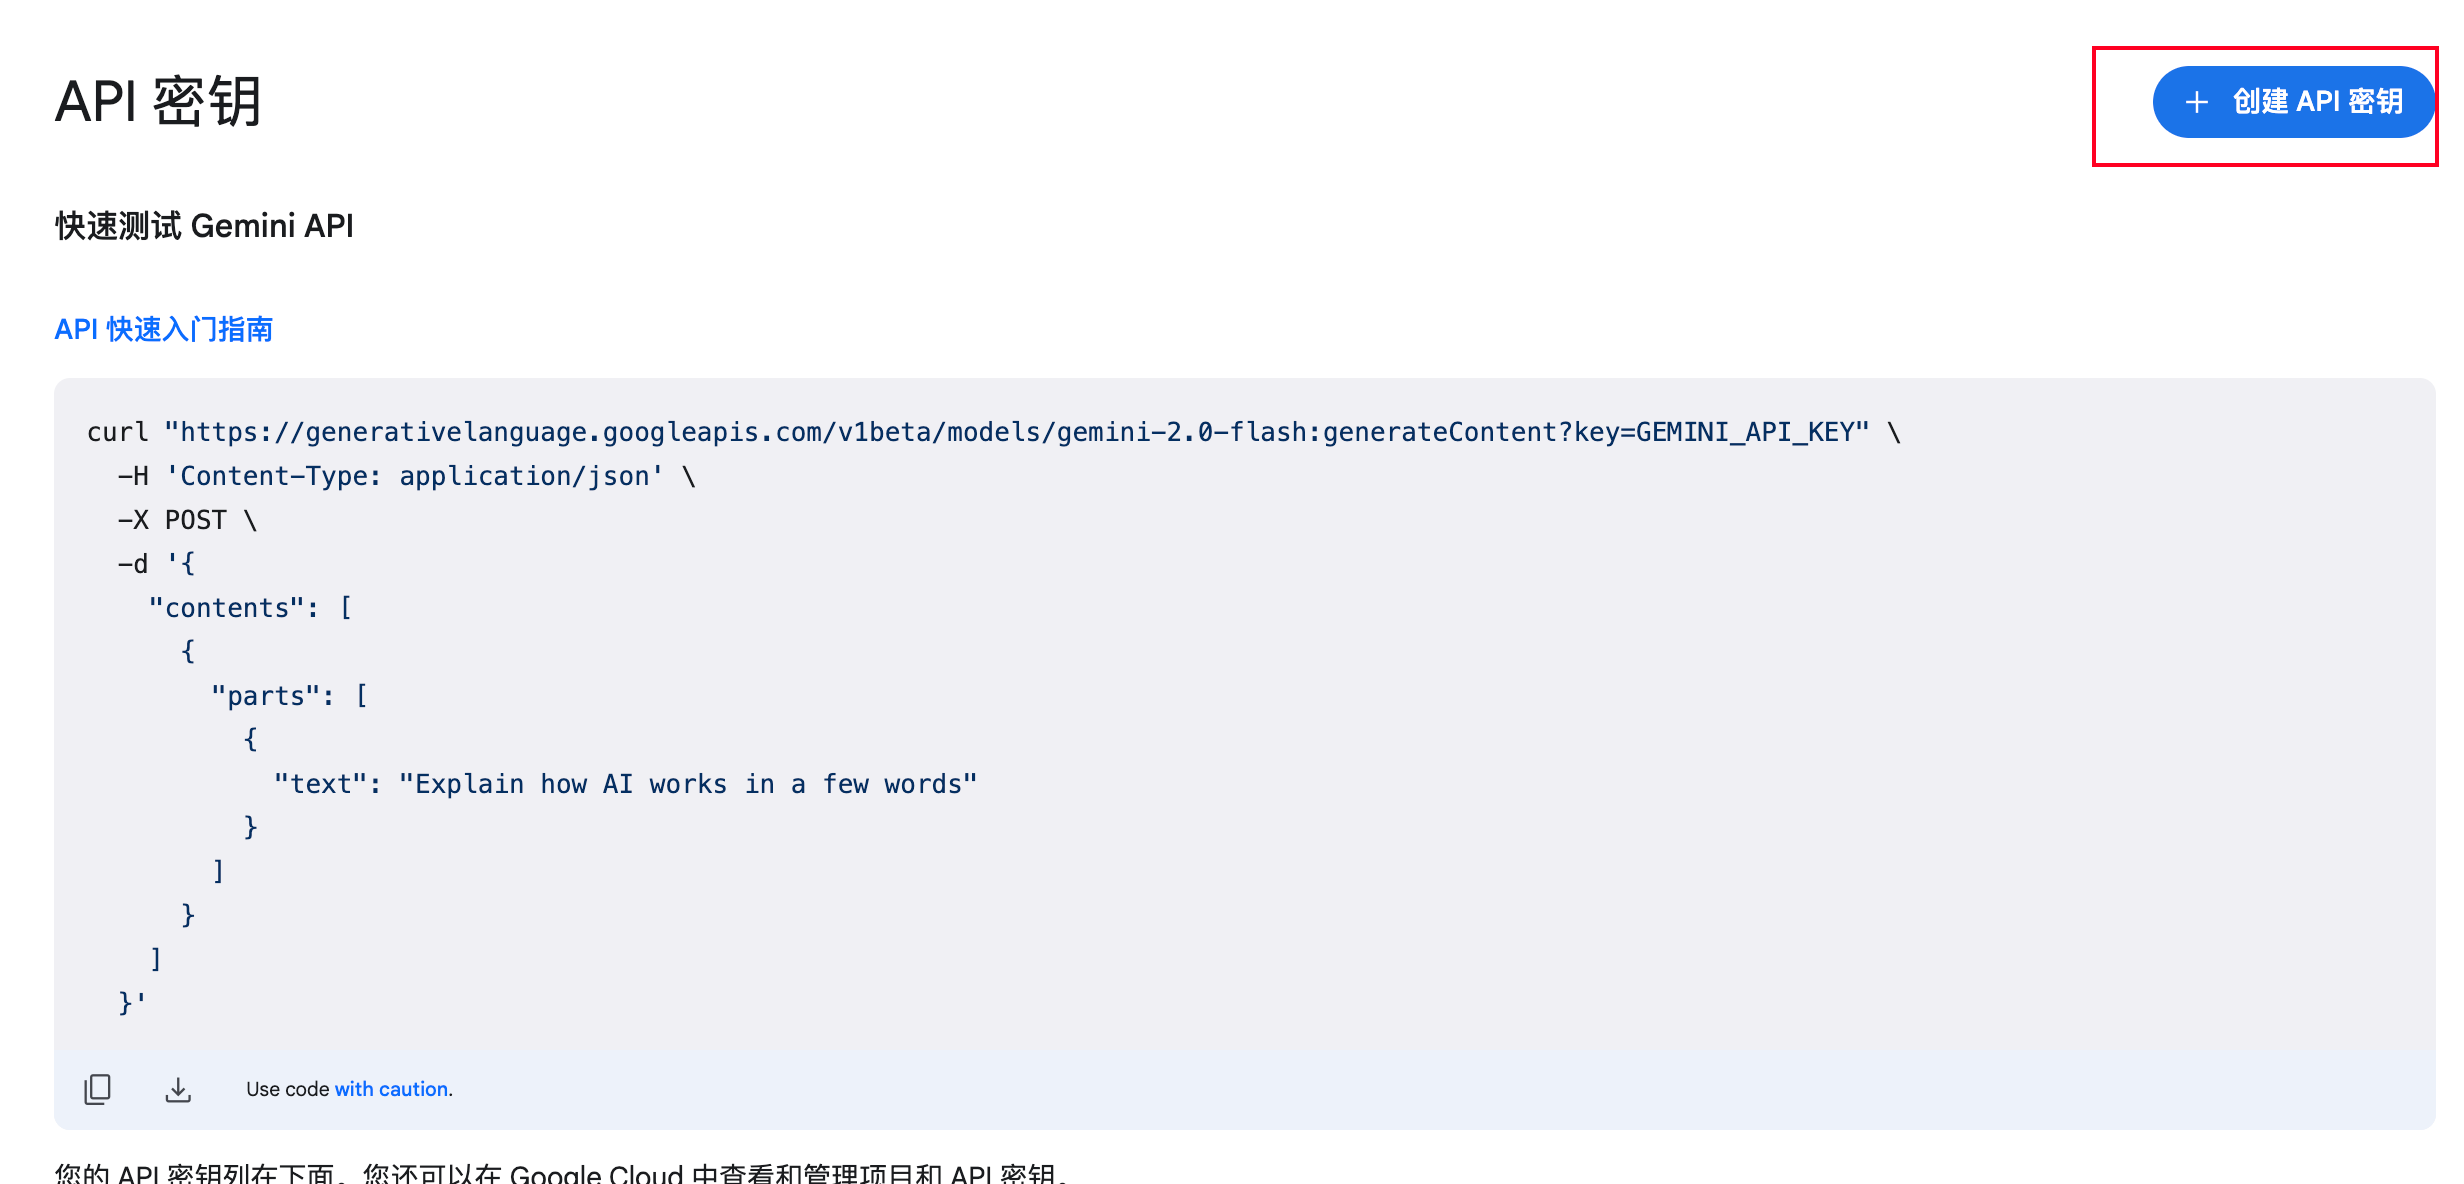Click the API 密钥 page heading

click(x=158, y=102)
